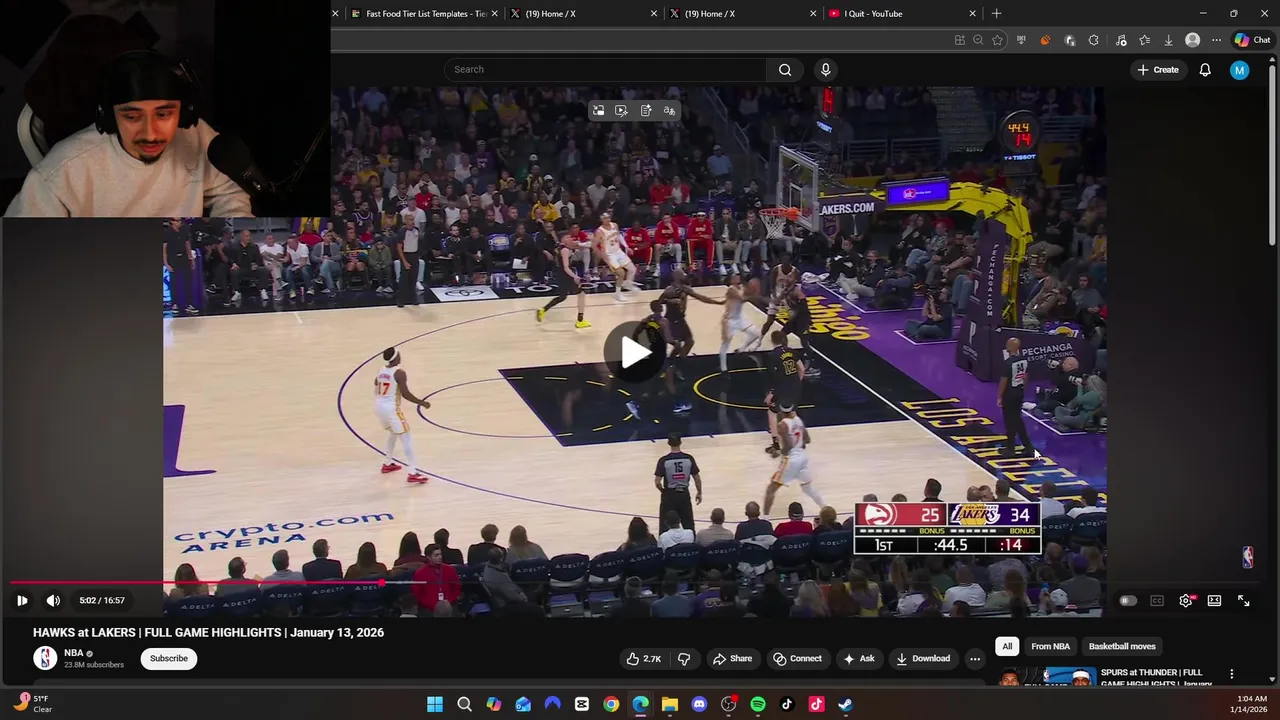1280x720 pixels.
Task: Select the Basketball moves filter chip
Action: pyautogui.click(x=1122, y=647)
